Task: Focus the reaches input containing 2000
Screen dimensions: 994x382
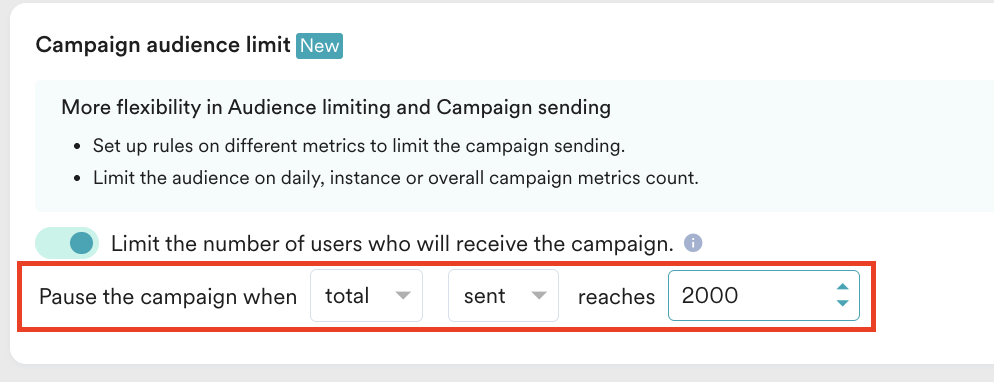Action: click(764, 296)
